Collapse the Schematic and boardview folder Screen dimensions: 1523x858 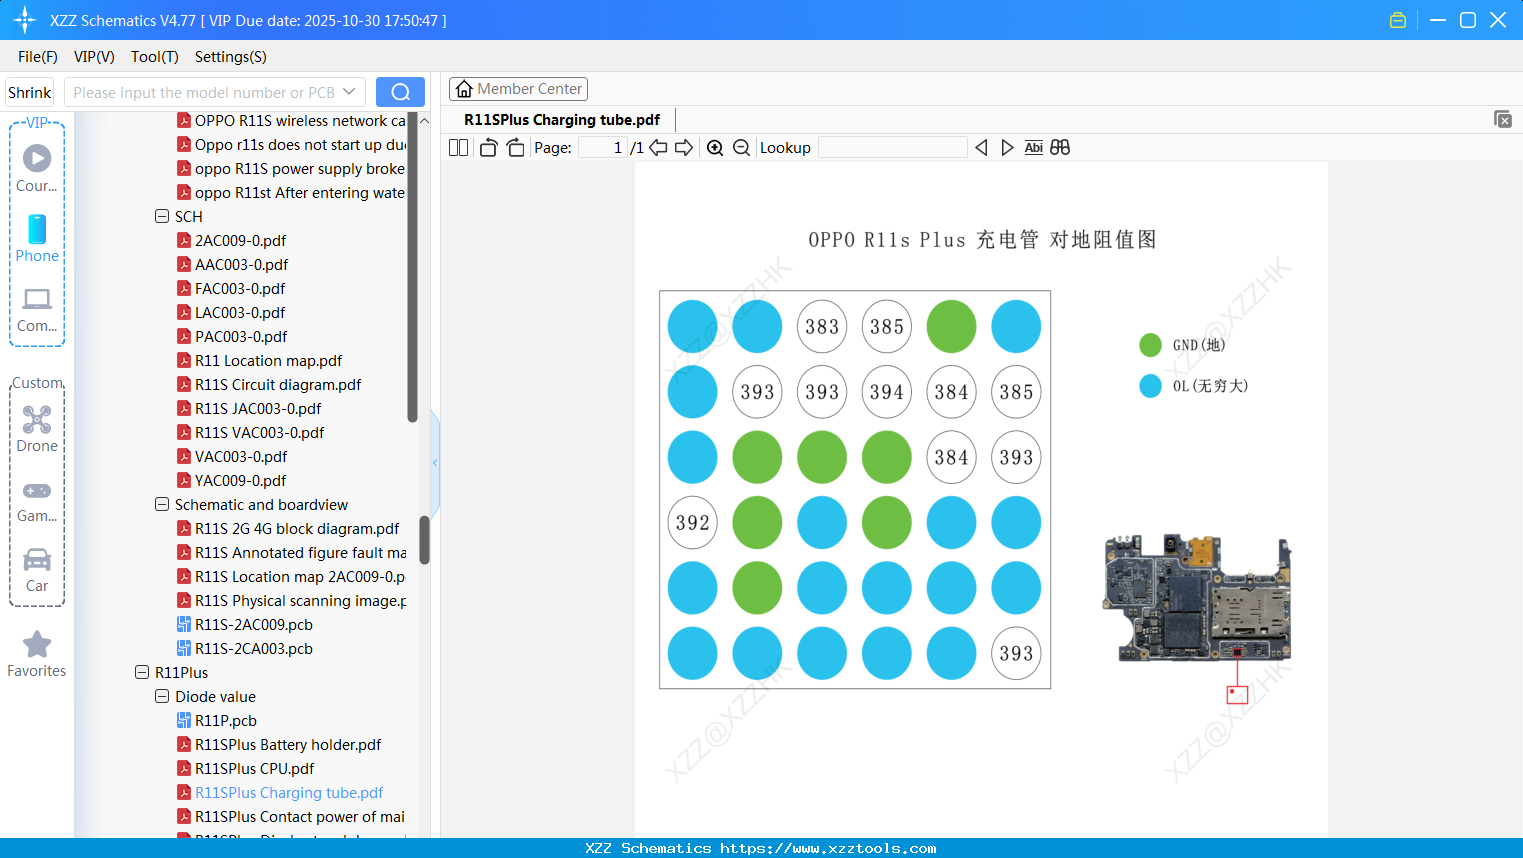(x=162, y=504)
